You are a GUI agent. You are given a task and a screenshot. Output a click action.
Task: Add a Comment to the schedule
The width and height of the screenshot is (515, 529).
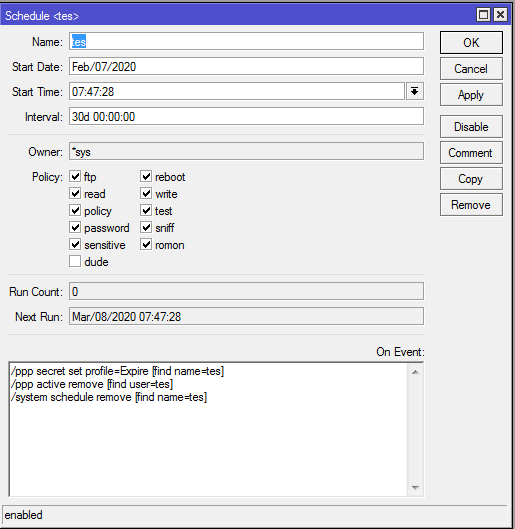click(x=471, y=153)
